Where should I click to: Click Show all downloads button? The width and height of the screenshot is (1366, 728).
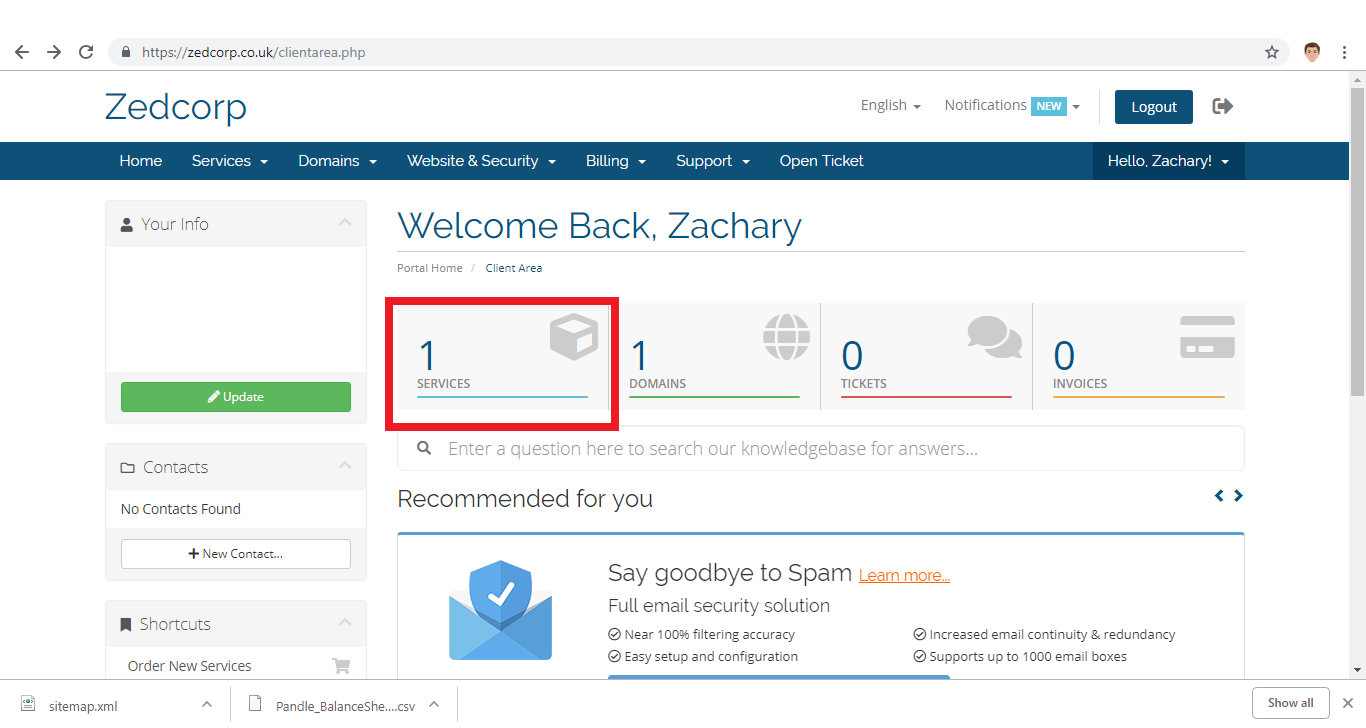pyautogui.click(x=1291, y=703)
